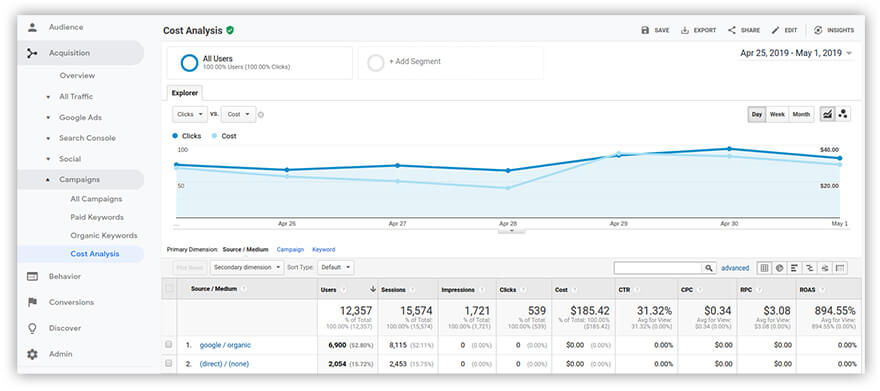Click the Acquisition branching-arrows icon
The height and width of the screenshot is (391, 880).
tap(32, 53)
